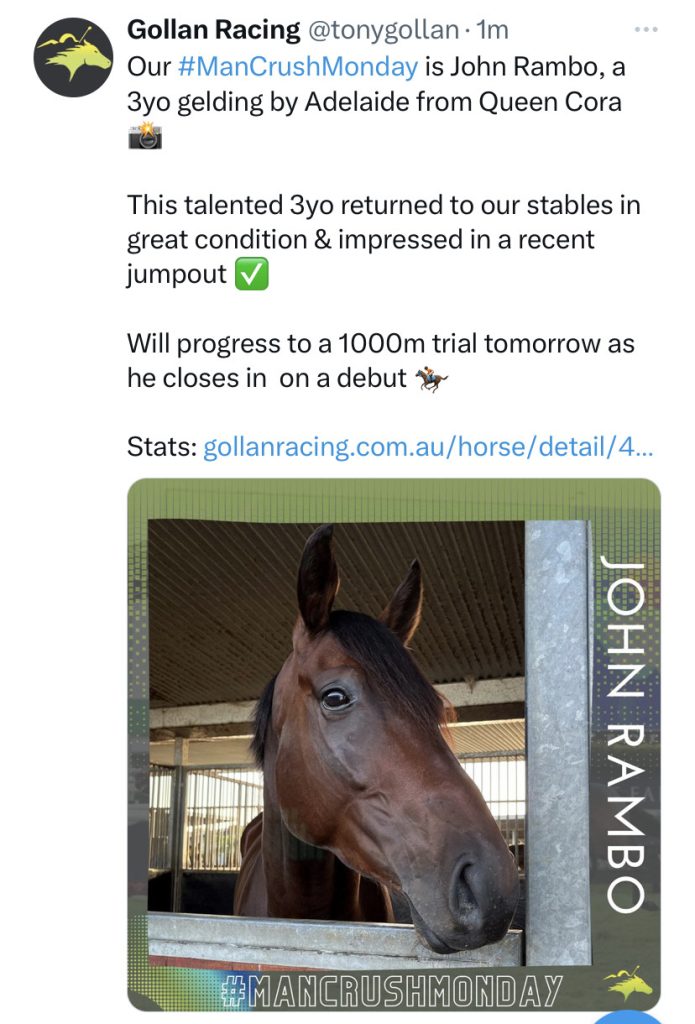Screen dimensions: 695x1024
Task: Tap the Gollan Racing display name
Action: point(214,29)
